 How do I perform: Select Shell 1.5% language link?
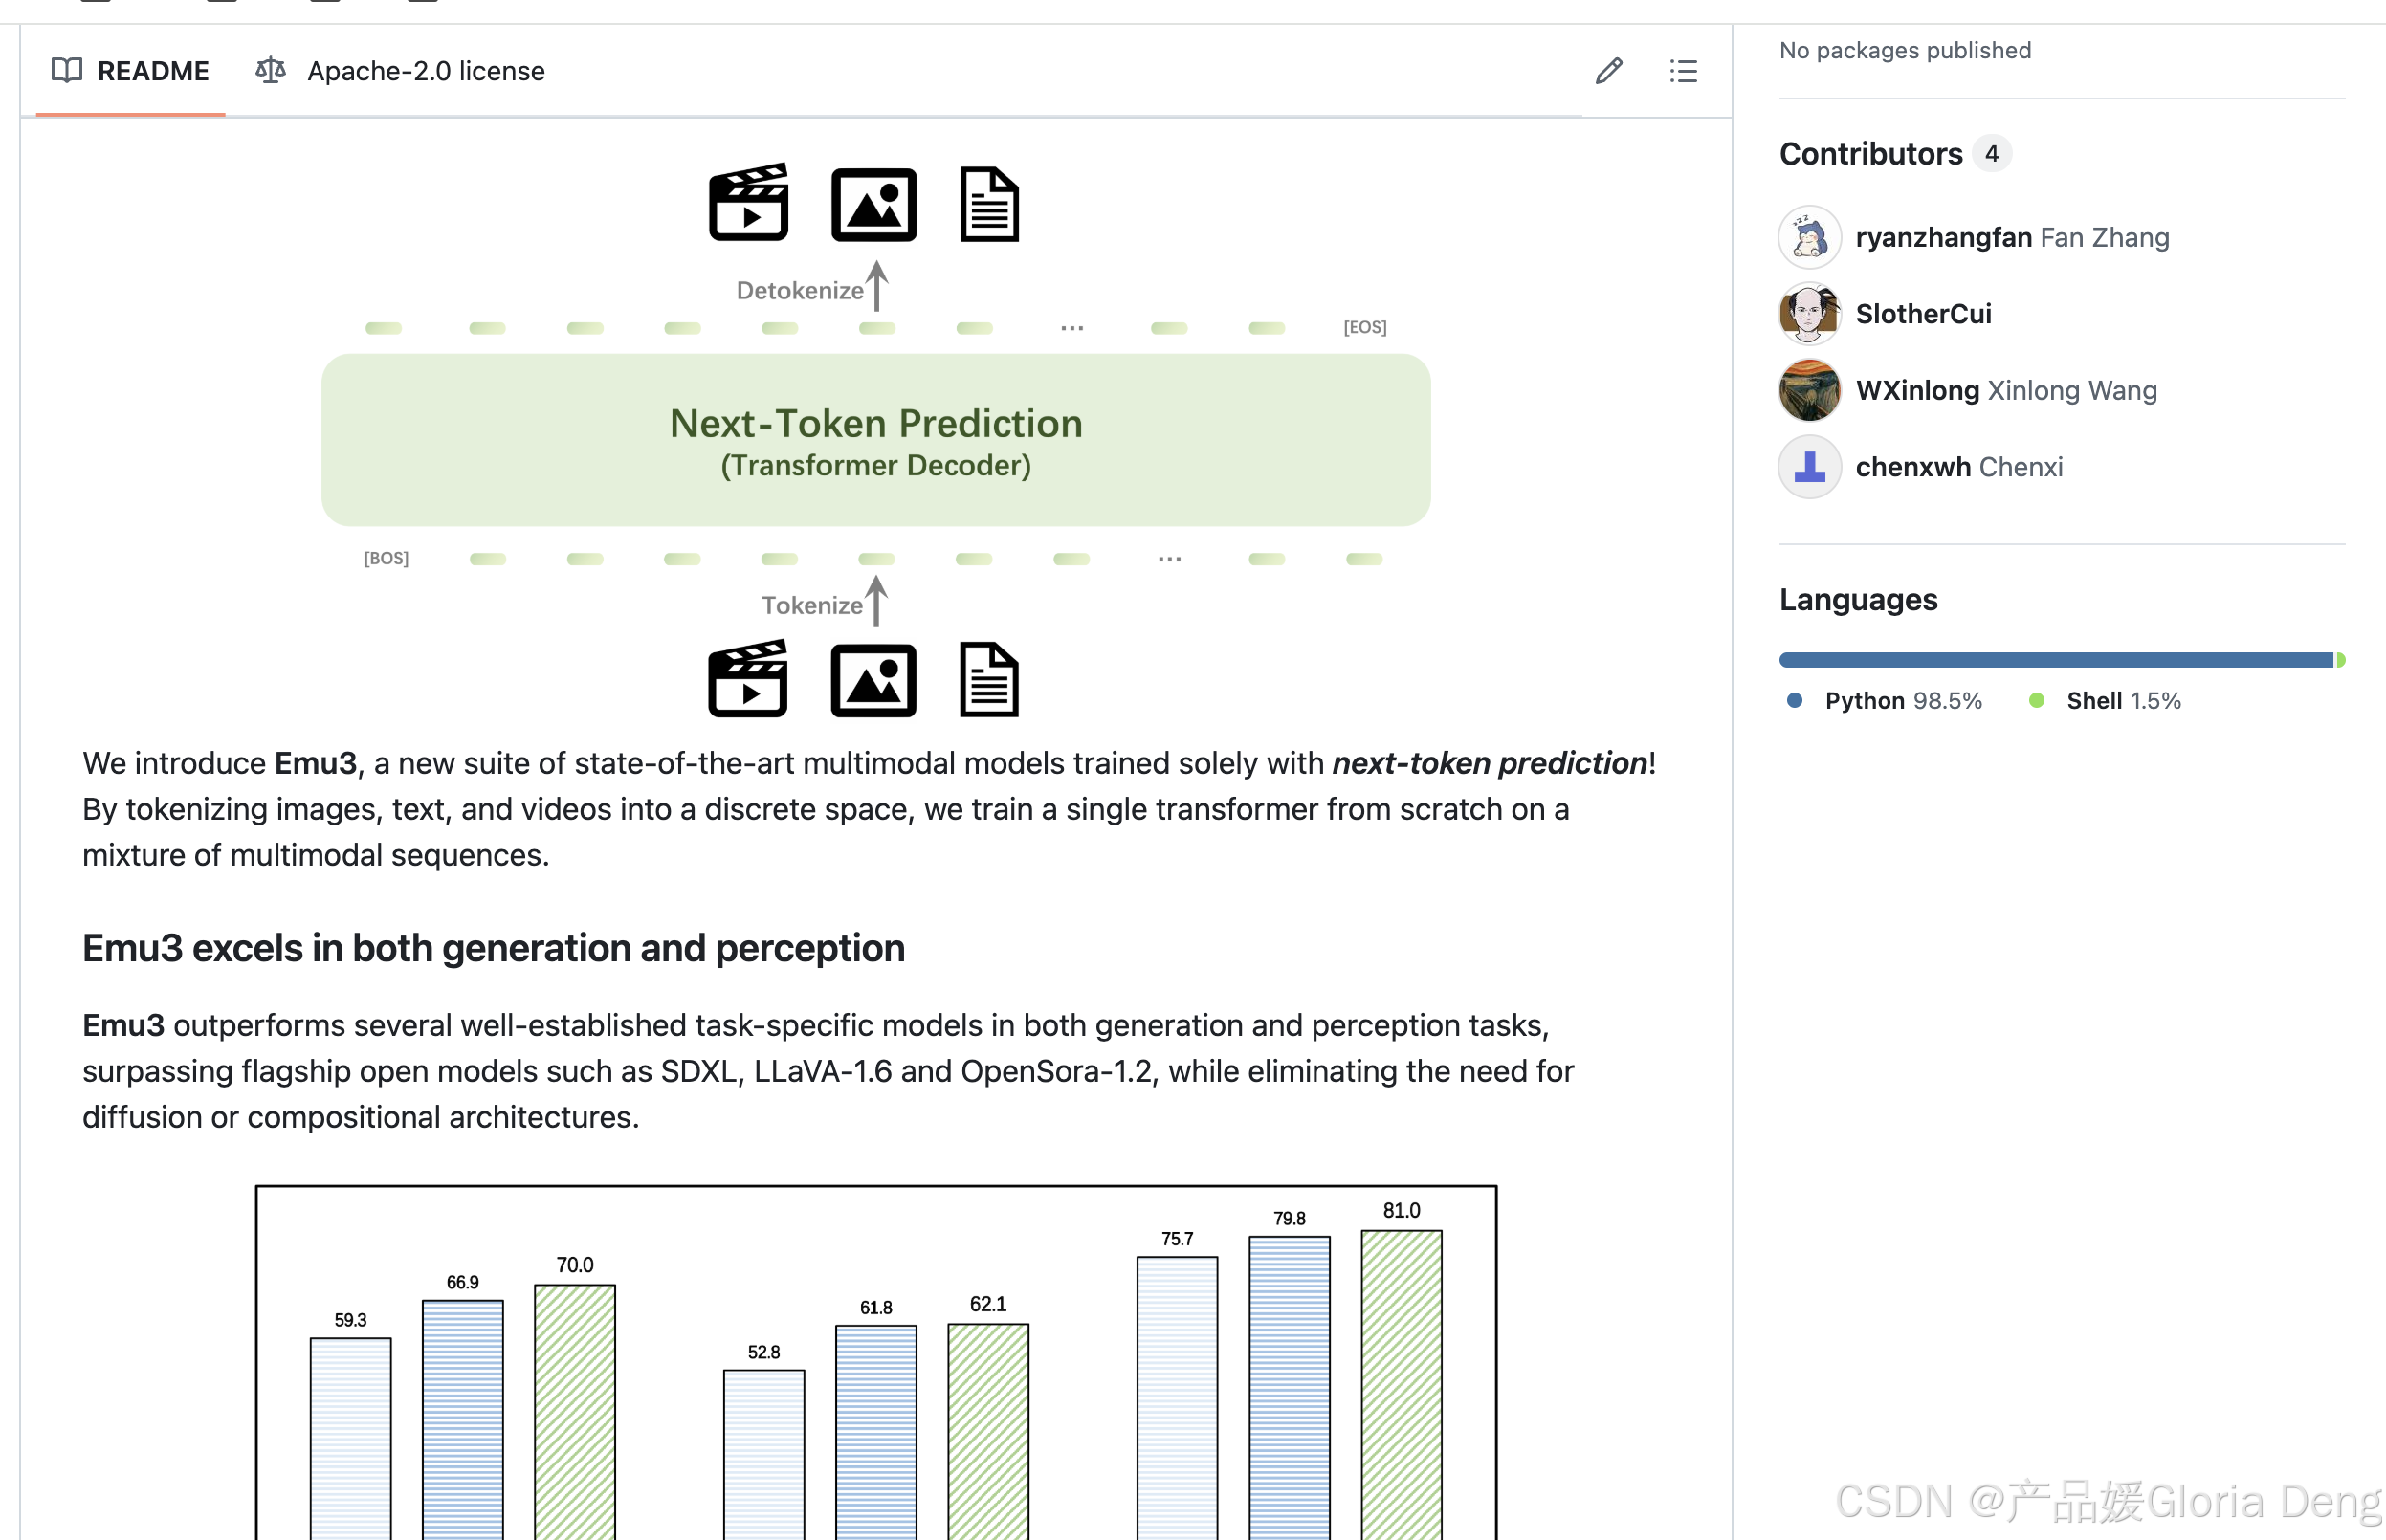2104,701
